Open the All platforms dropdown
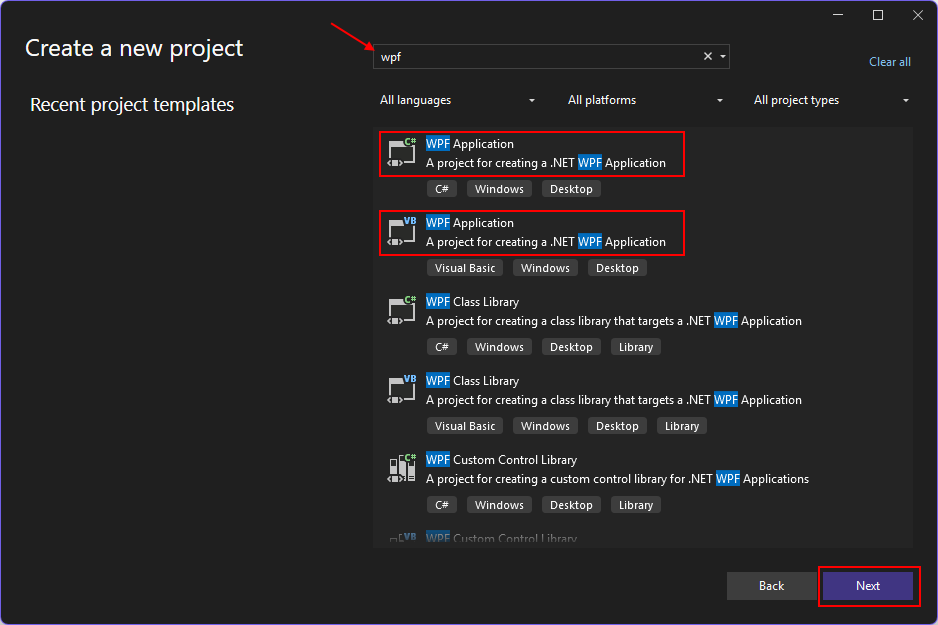The width and height of the screenshot is (938, 625). 645,100
